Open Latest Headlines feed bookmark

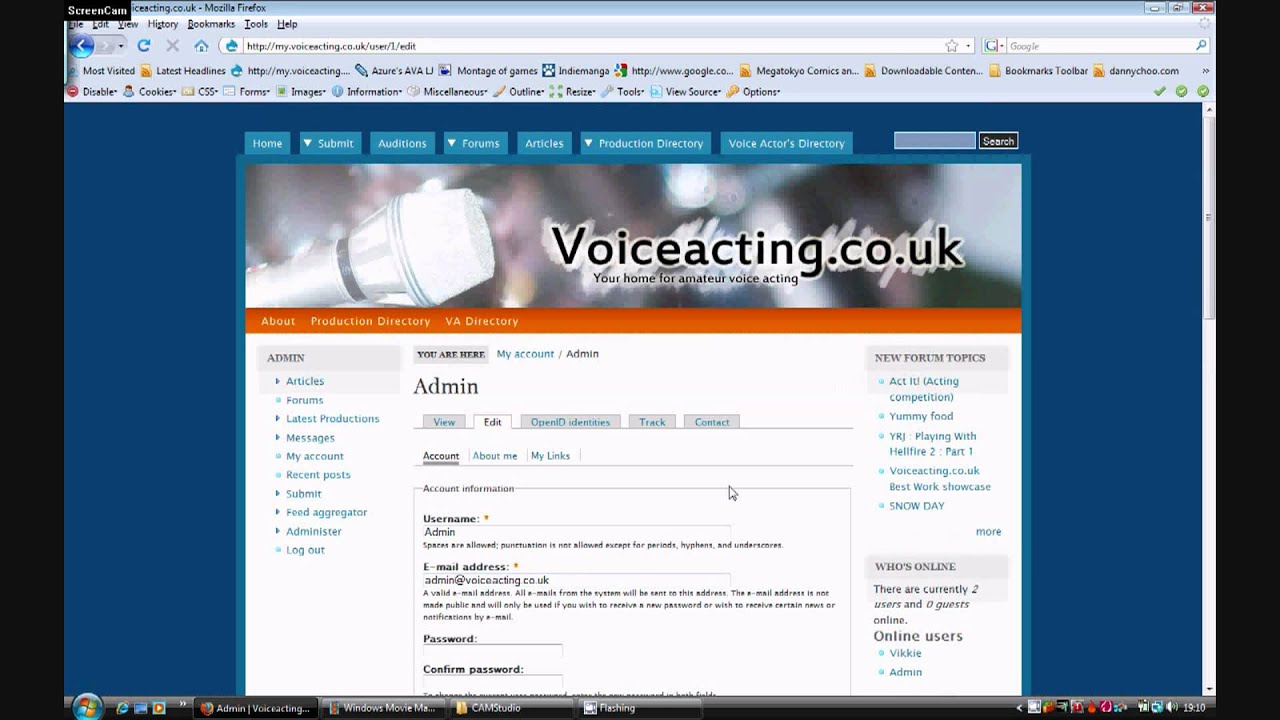[183, 71]
